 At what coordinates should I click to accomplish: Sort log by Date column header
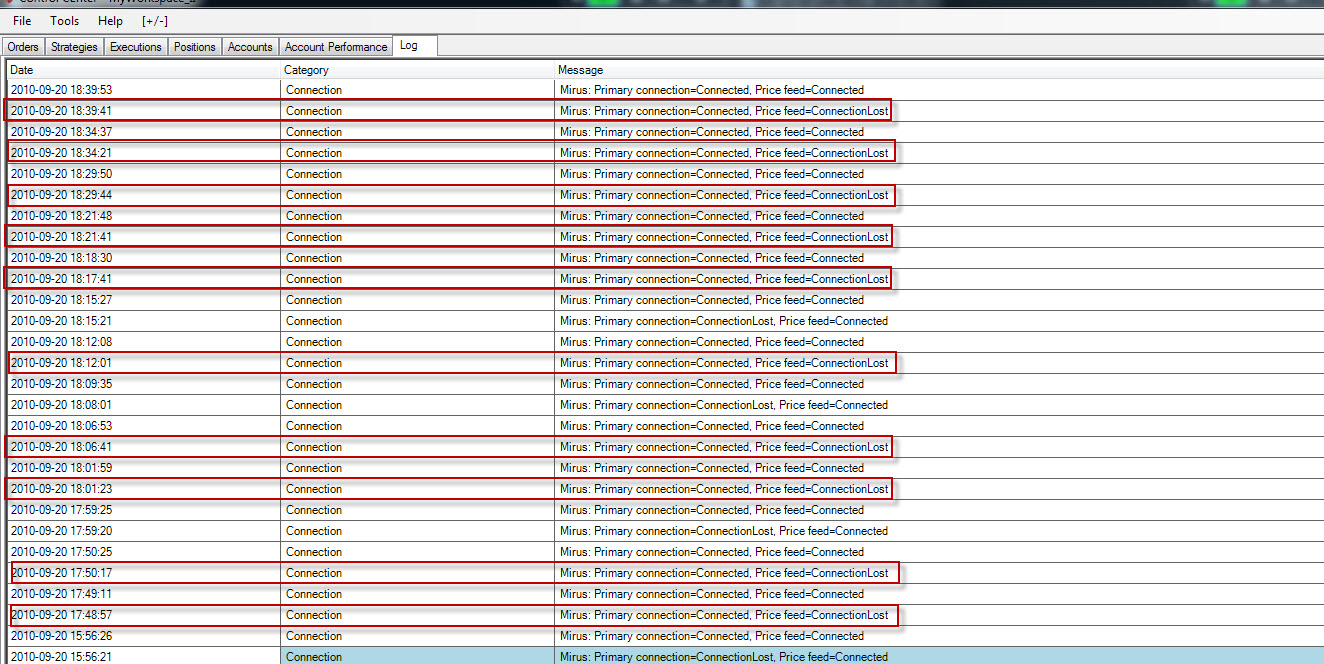(144, 70)
